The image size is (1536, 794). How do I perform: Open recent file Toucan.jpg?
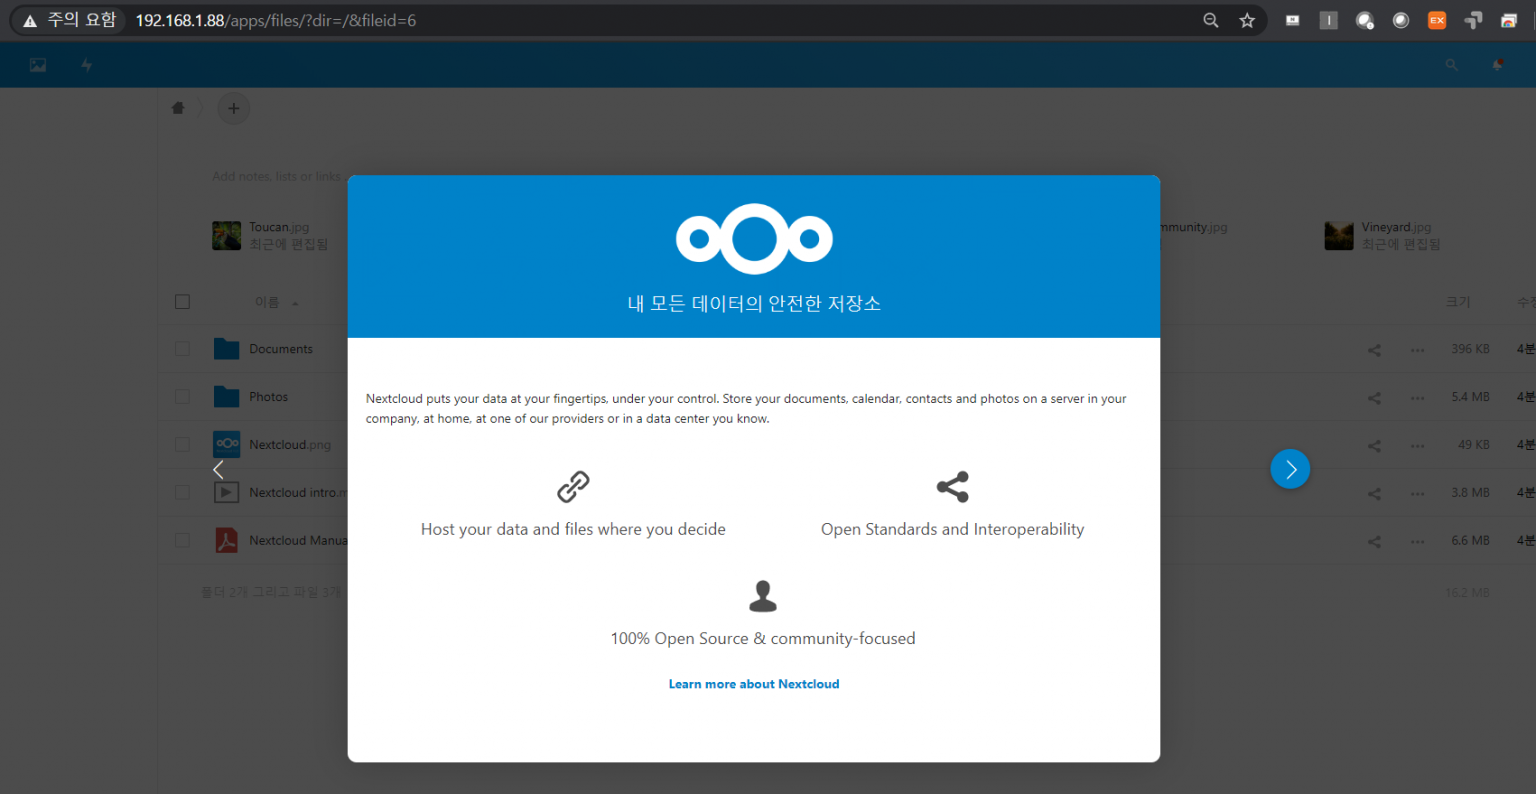279,227
